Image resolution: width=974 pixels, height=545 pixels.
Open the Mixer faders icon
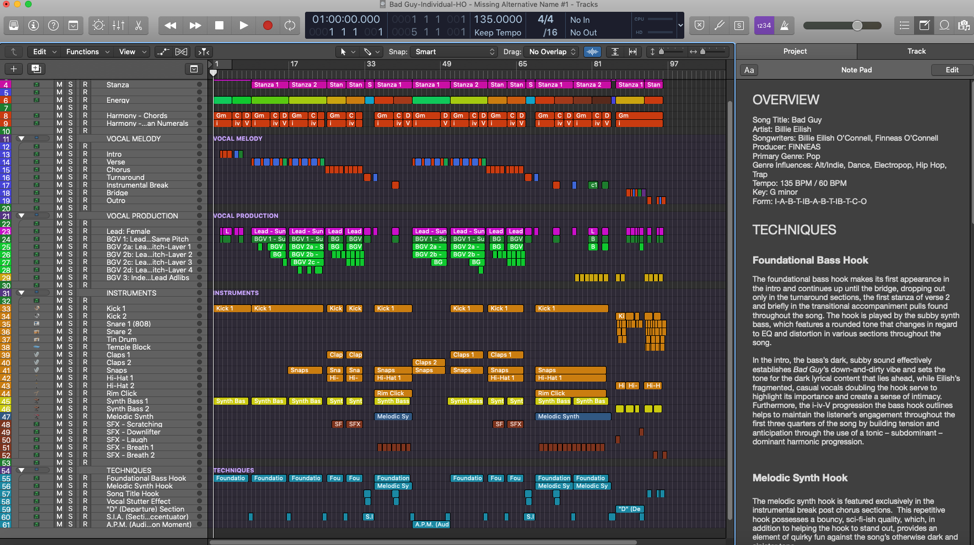point(118,25)
